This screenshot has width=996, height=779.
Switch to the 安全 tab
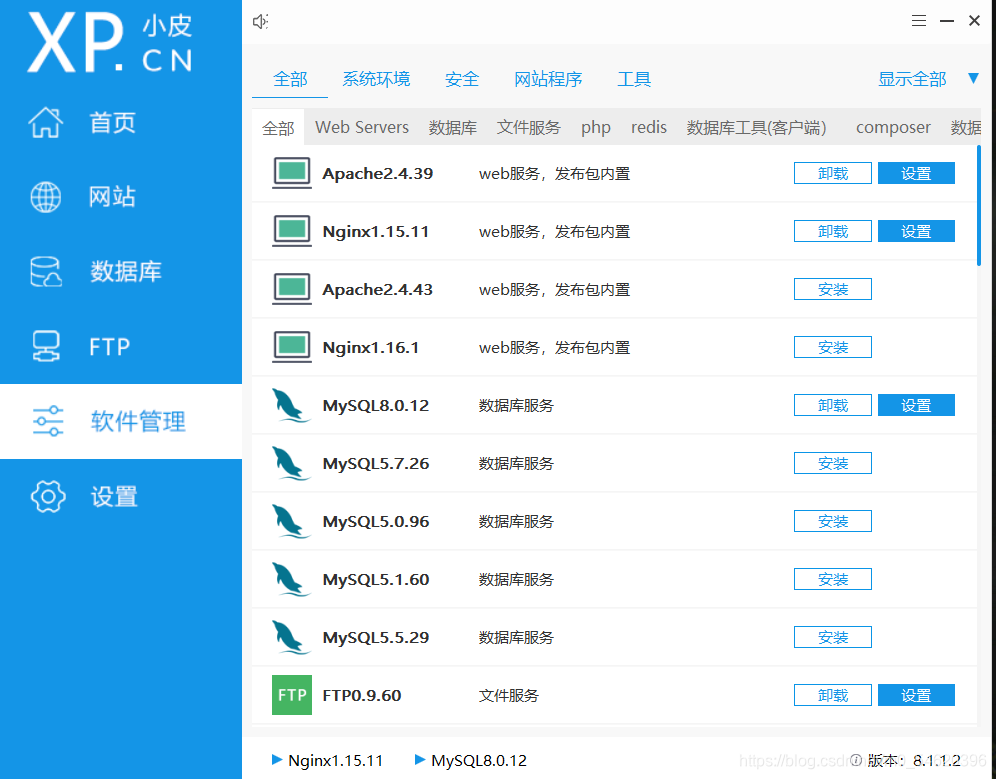click(462, 79)
